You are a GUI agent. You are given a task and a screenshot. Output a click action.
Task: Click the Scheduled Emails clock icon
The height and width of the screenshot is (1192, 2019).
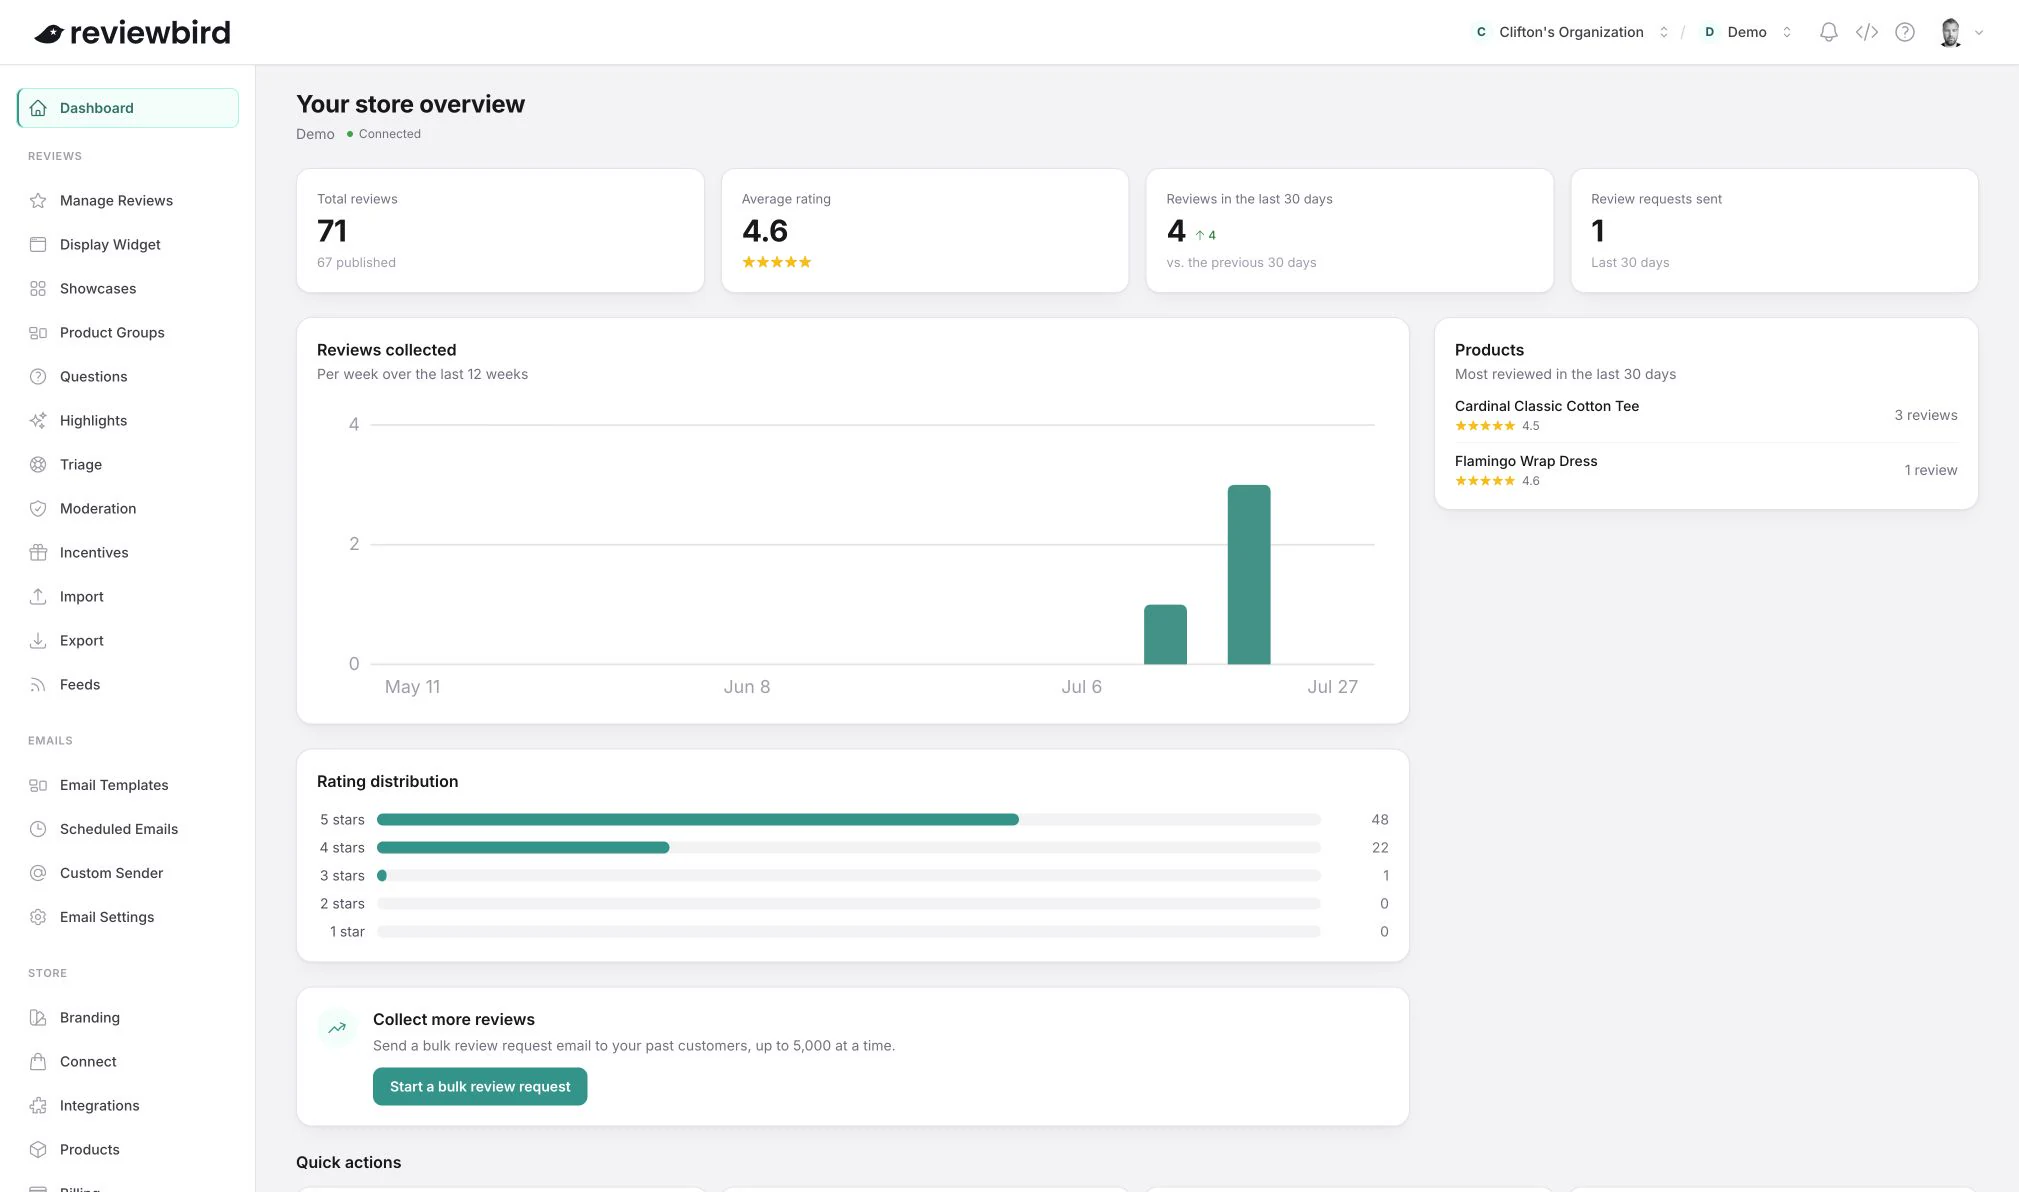[38, 829]
